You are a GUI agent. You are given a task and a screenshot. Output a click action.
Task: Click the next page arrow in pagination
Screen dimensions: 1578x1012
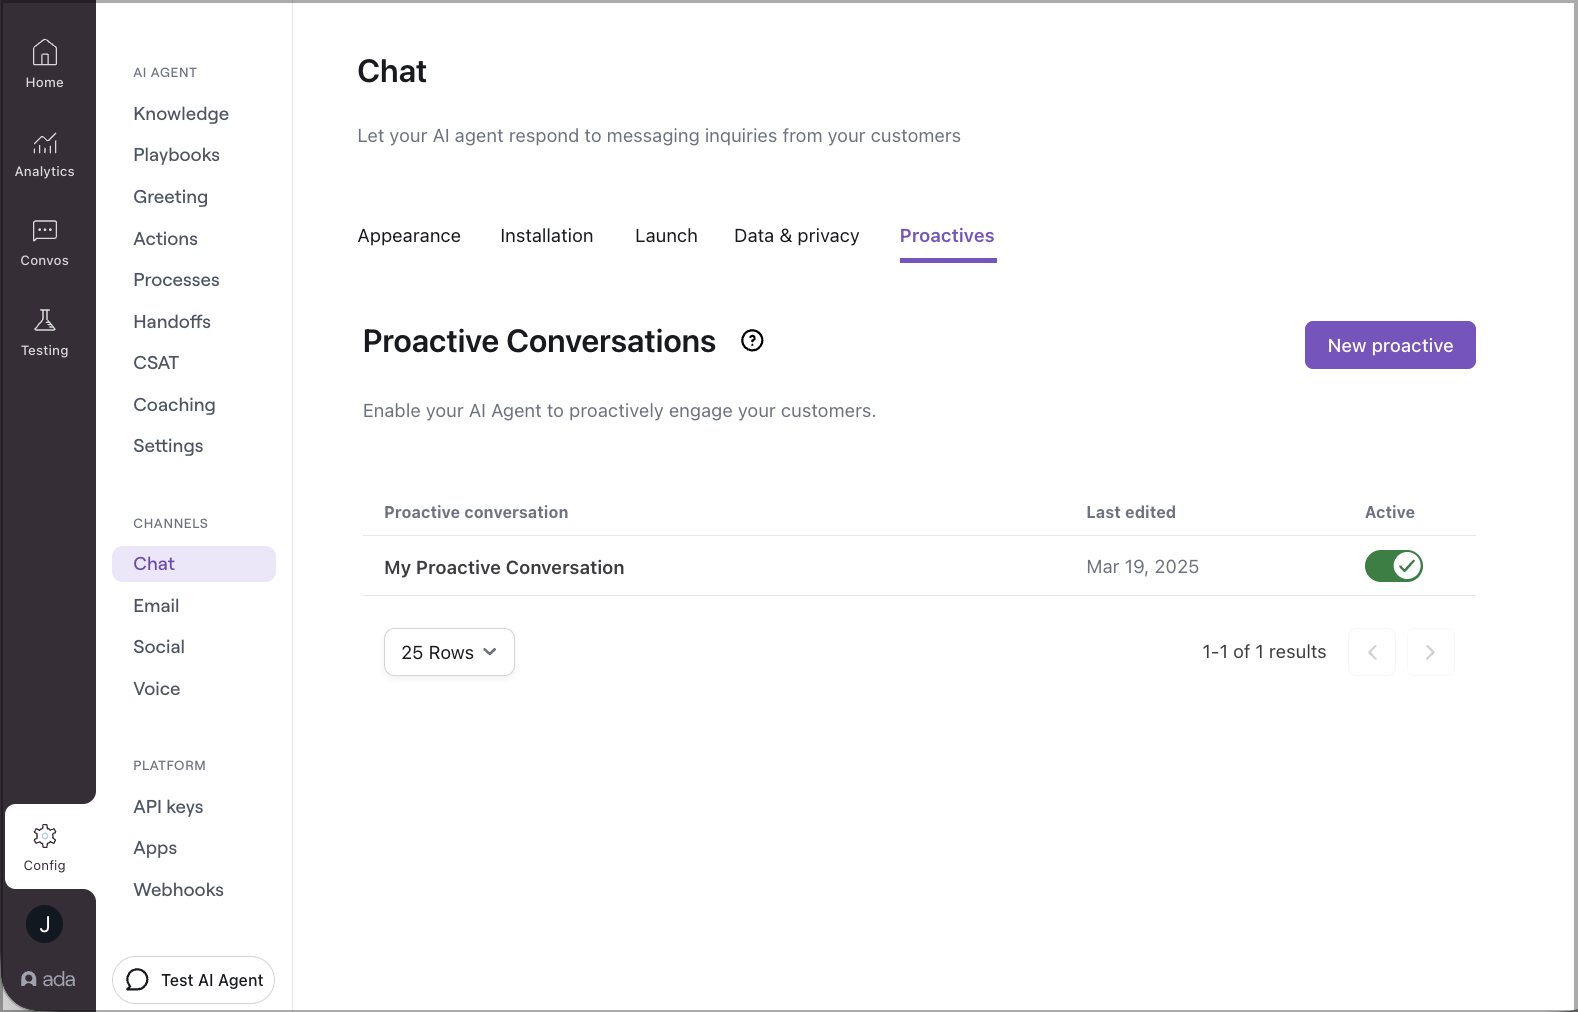point(1430,651)
